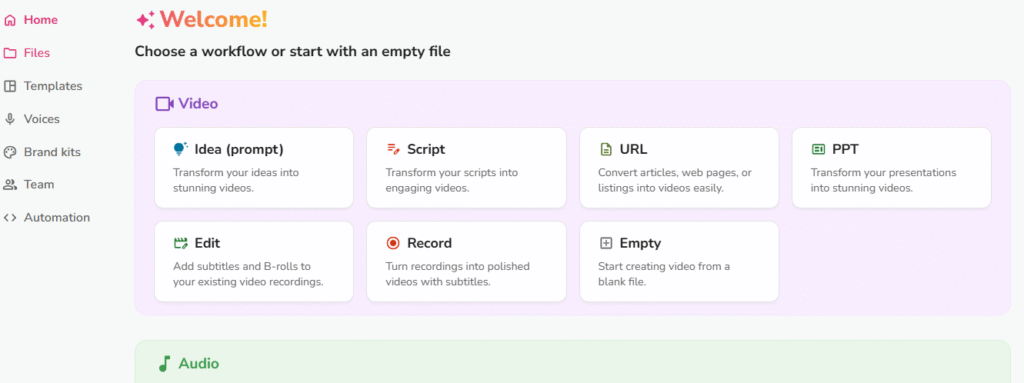Click the PPT slide icon

pyautogui.click(x=818, y=150)
